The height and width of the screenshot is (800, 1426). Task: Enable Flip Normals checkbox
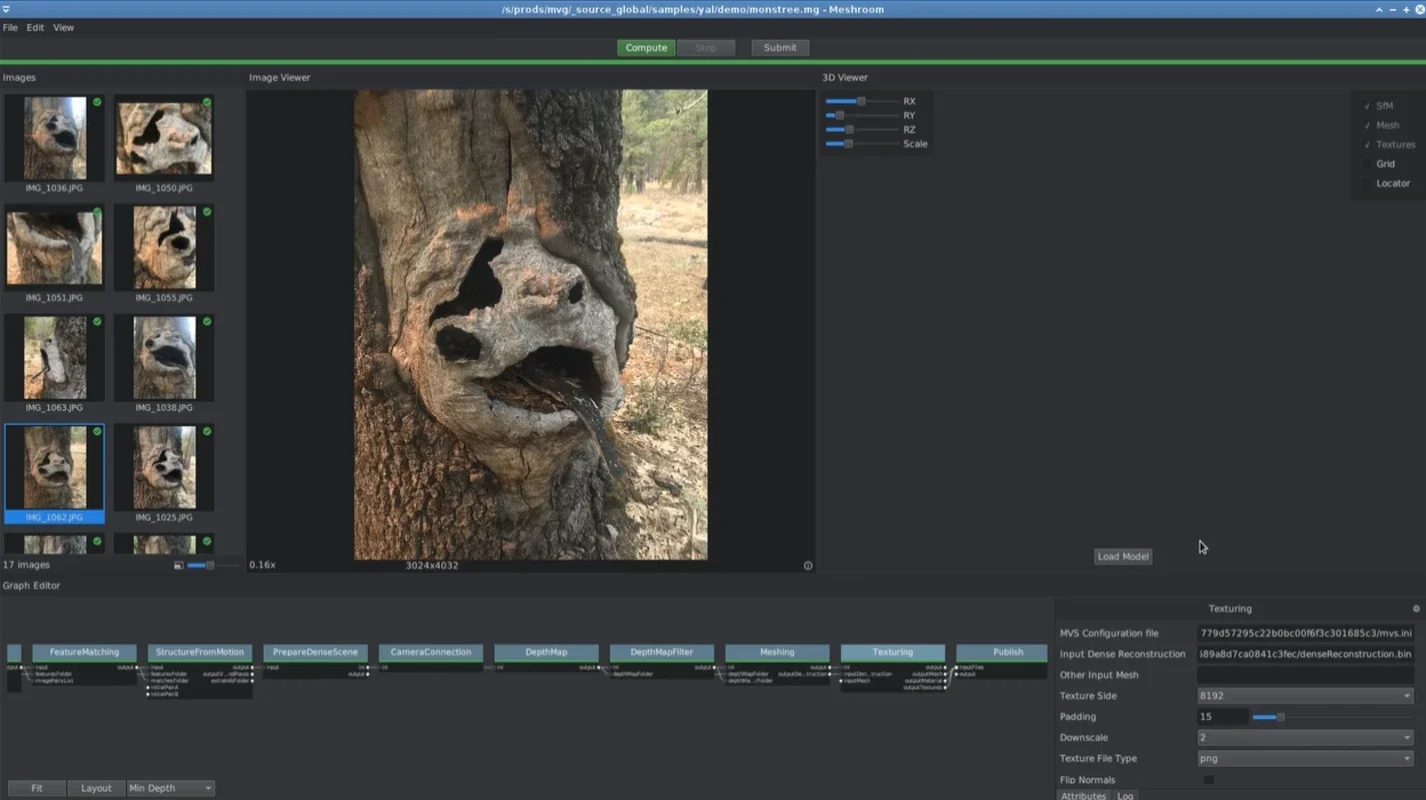[x=1208, y=779]
